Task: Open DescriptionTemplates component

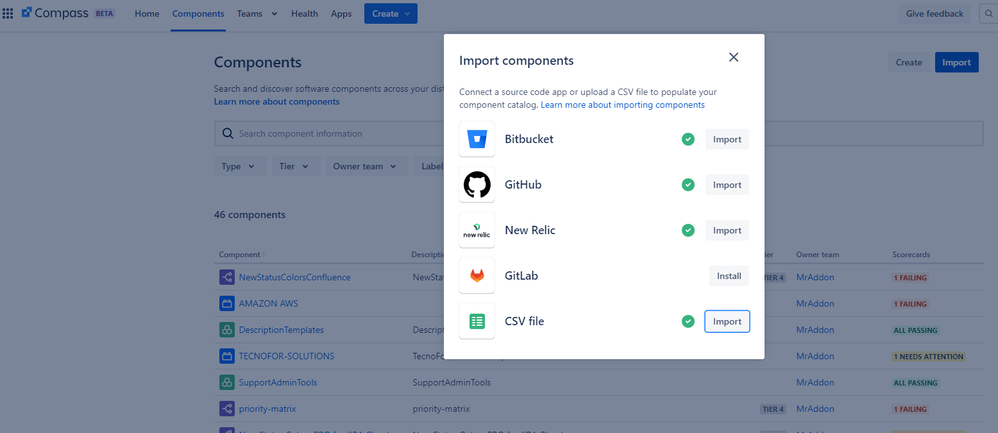Action: 281,330
